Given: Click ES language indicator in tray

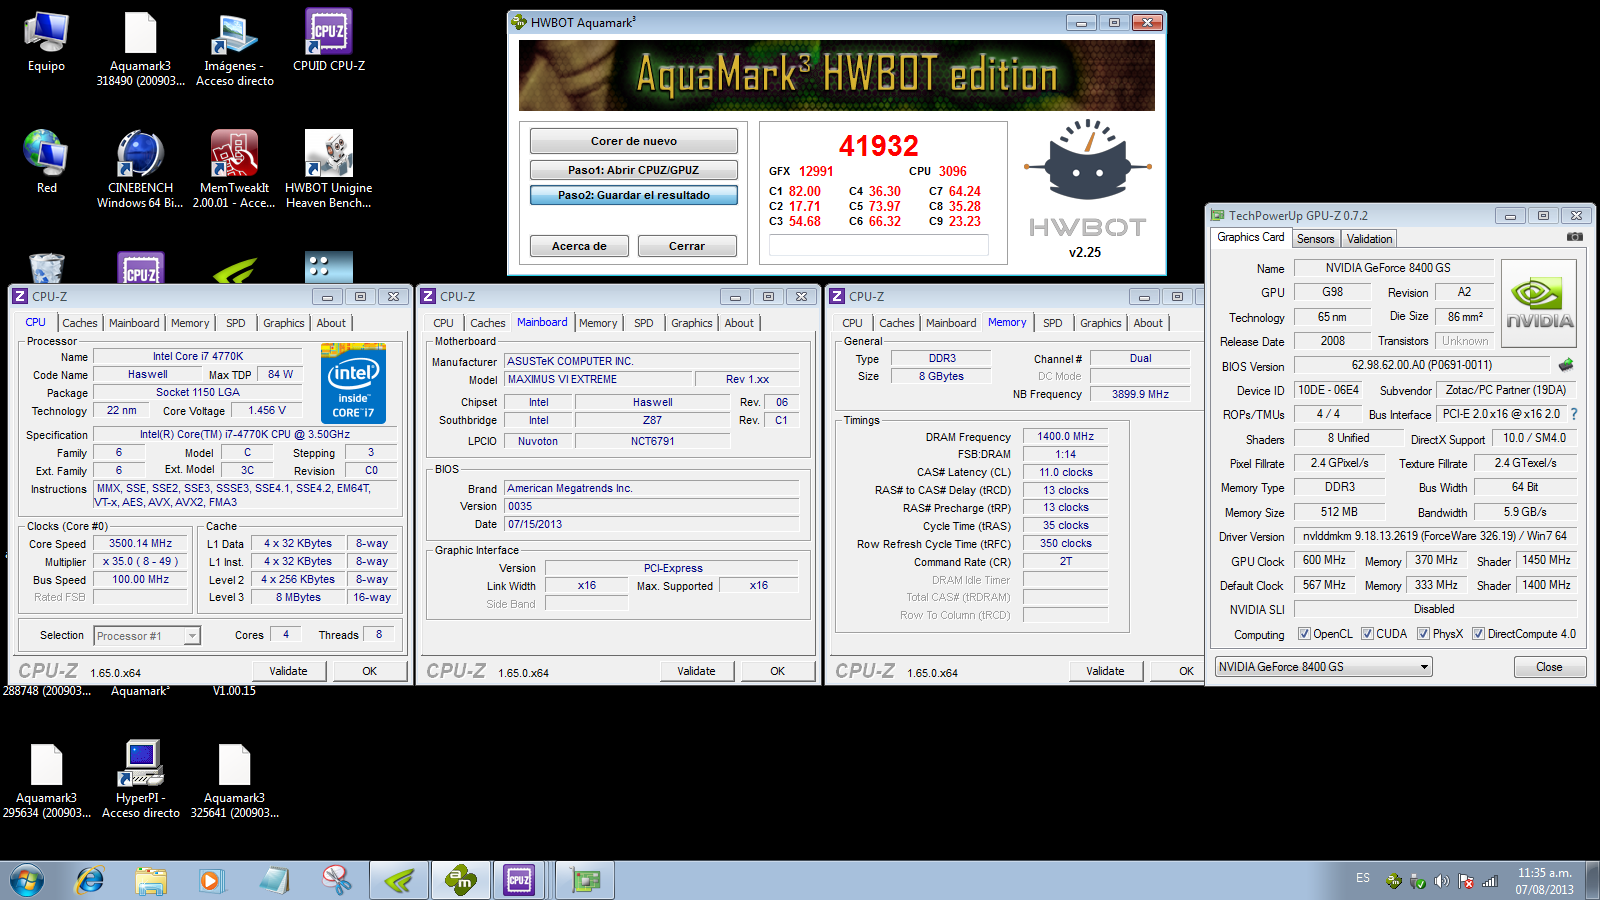Looking at the screenshot, I should (1363, 878).
